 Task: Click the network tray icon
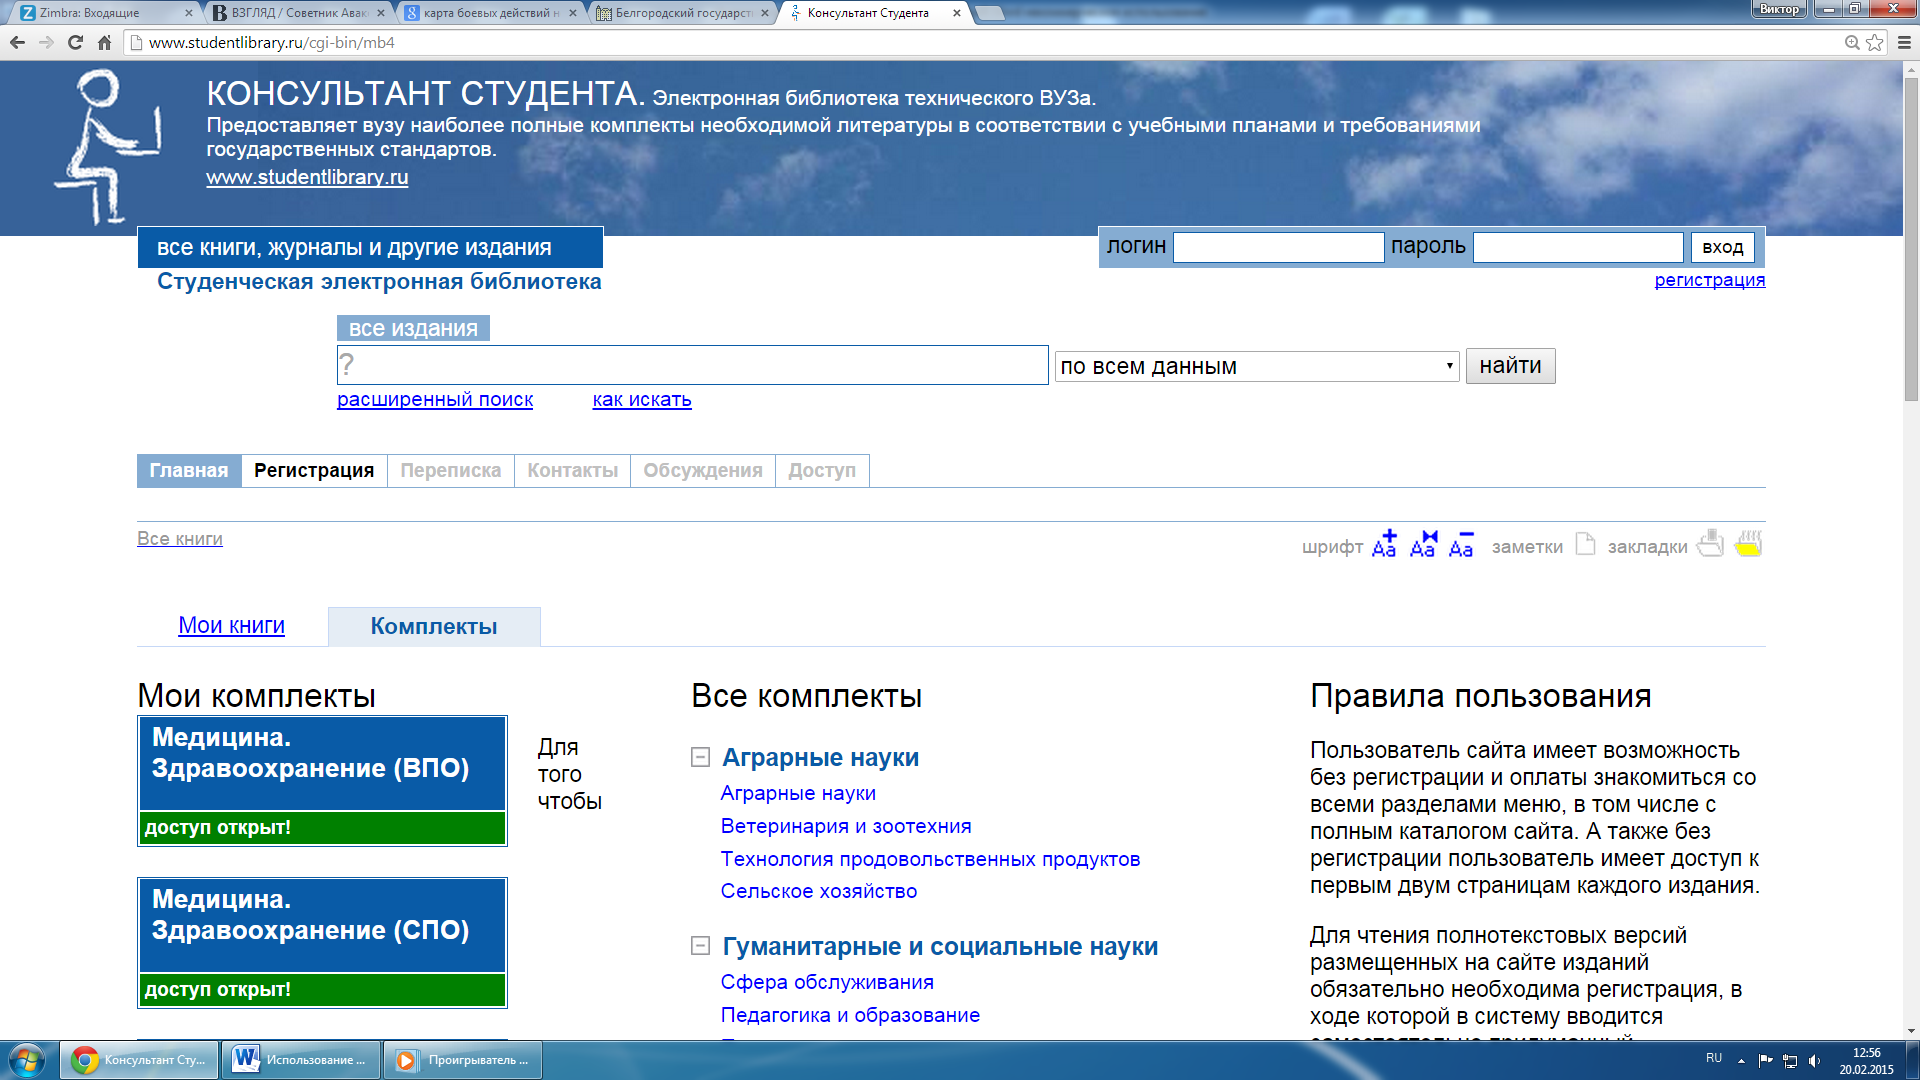[1790, 1060]
